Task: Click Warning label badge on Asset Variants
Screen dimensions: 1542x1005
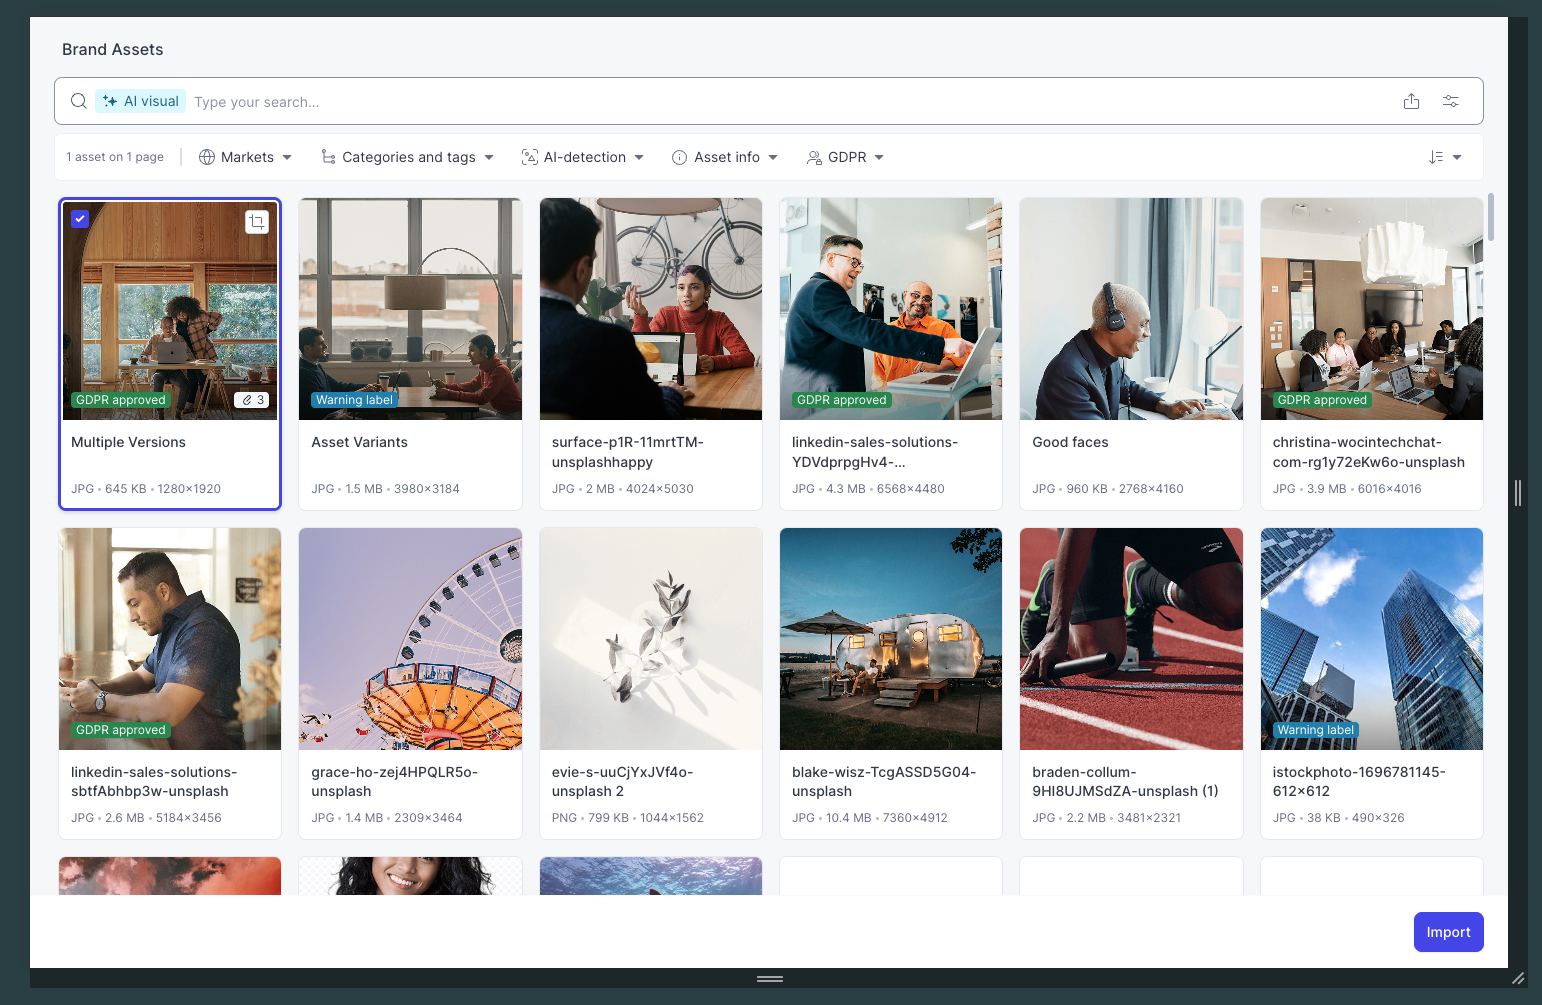Action: pyautogui.click(x=354, y=400)
